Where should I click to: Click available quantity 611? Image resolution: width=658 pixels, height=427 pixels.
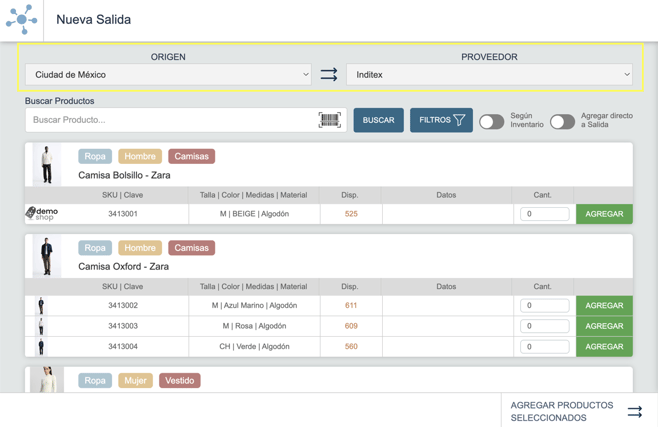pyautogui.click(x=351, y=305)
